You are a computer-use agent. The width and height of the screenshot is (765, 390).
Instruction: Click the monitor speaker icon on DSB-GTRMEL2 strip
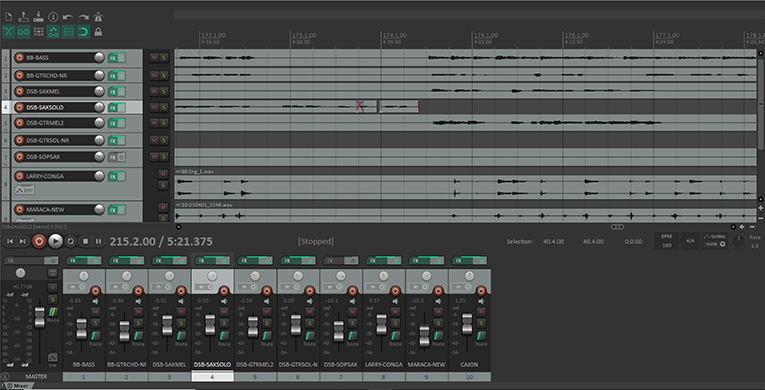coord(267,301)
